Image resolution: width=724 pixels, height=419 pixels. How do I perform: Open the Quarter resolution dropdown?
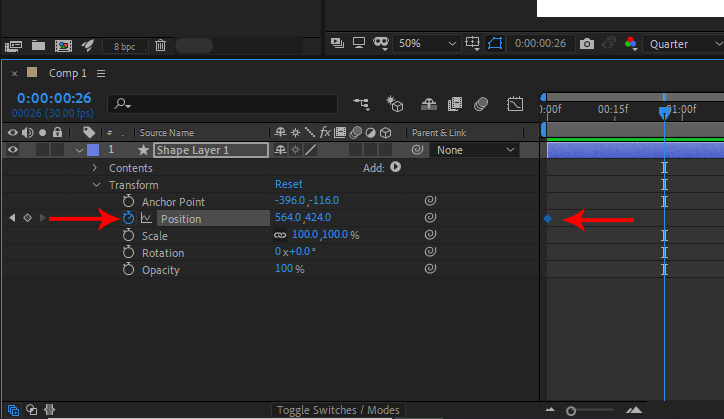point(684,44)
